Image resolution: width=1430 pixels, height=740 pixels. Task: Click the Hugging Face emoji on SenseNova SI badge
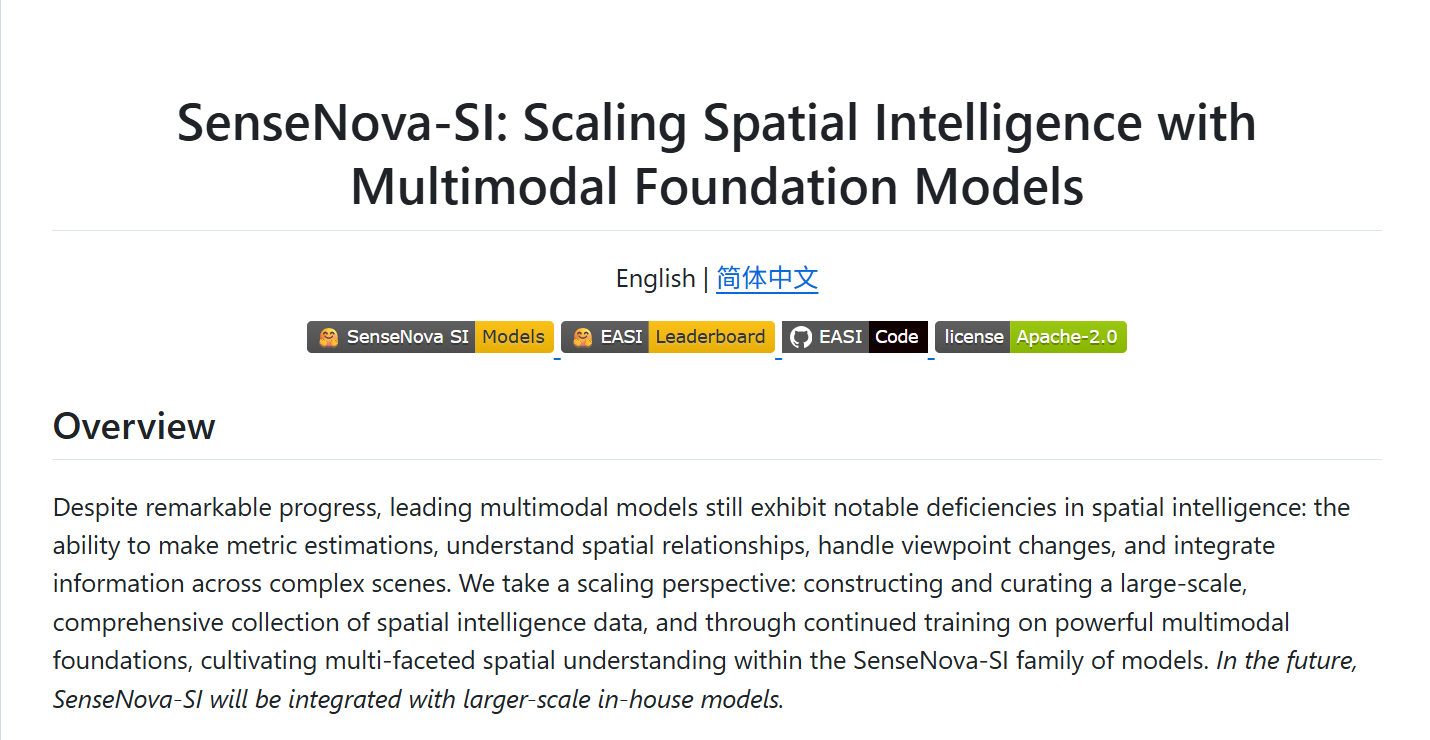[x=328, y=337]
